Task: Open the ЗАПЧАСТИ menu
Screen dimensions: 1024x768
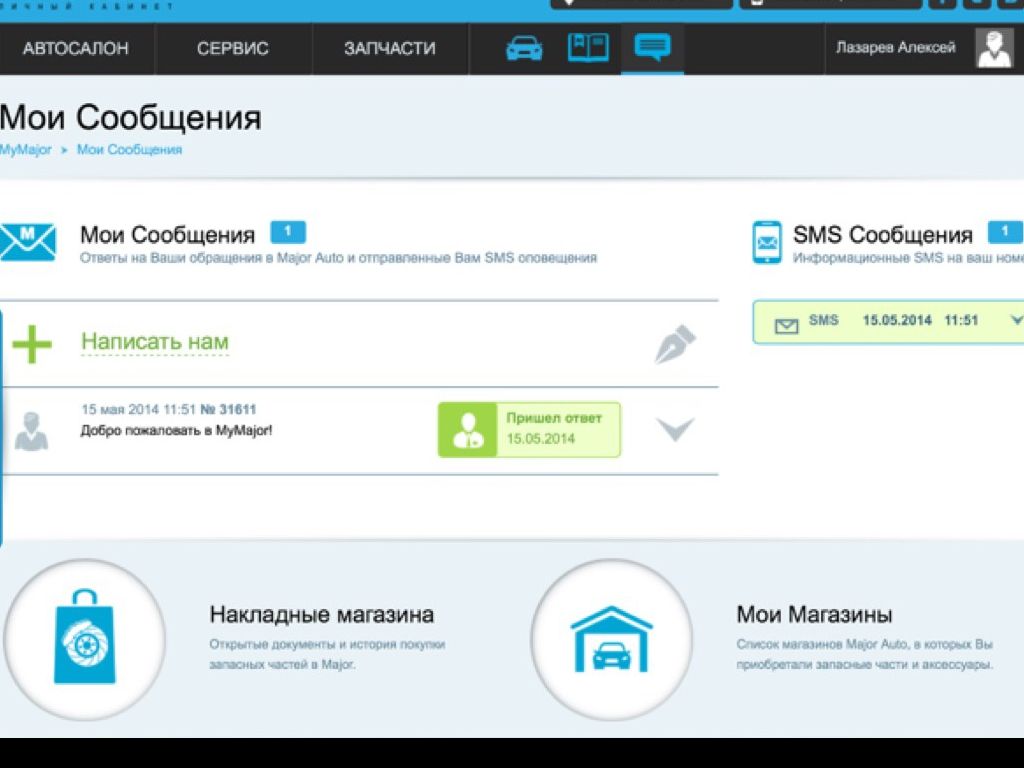Action: pyautogui.click(x=389, y=48)
